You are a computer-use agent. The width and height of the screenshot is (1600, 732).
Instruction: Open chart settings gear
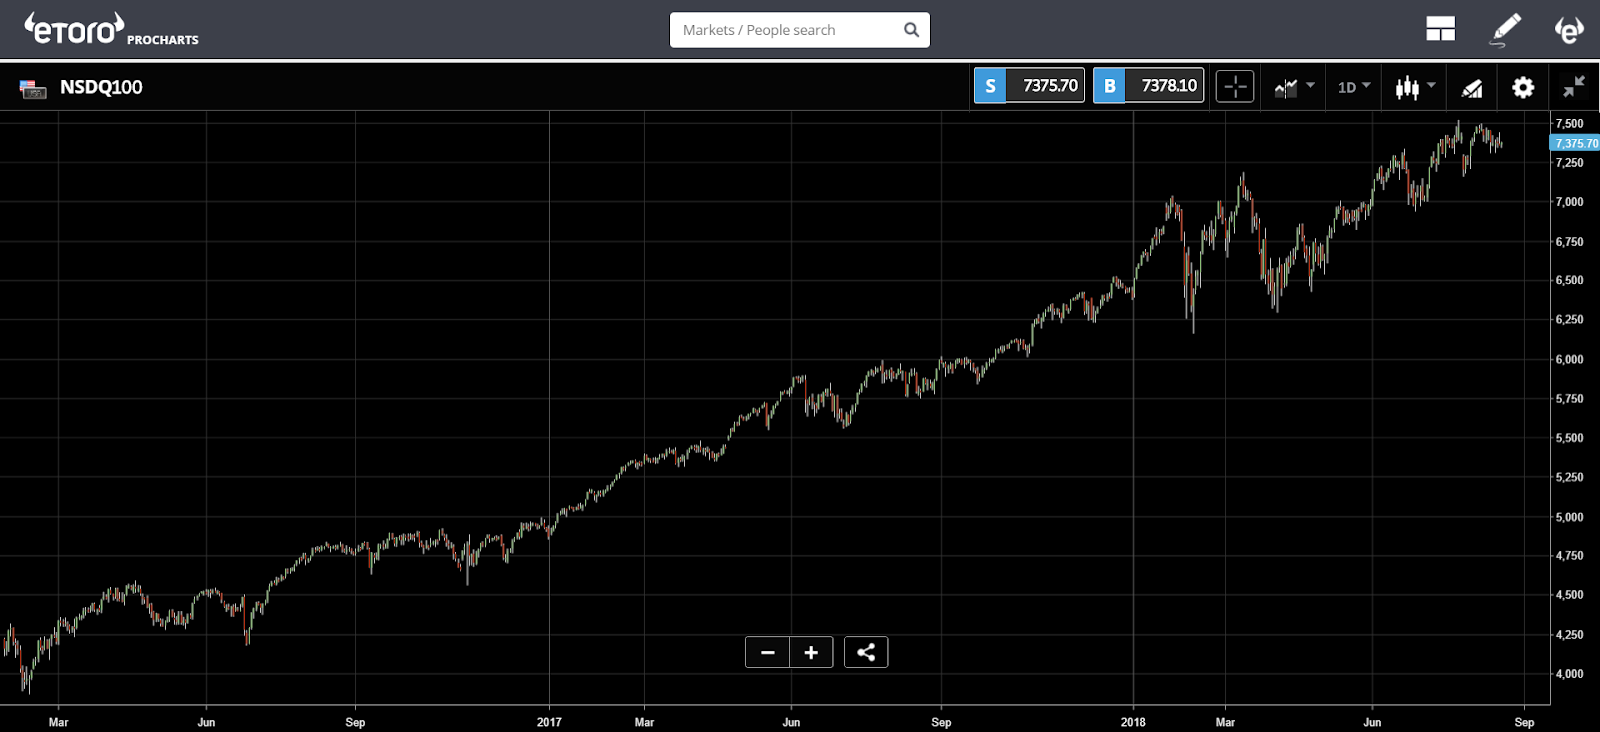click(x=1523, y=88)
